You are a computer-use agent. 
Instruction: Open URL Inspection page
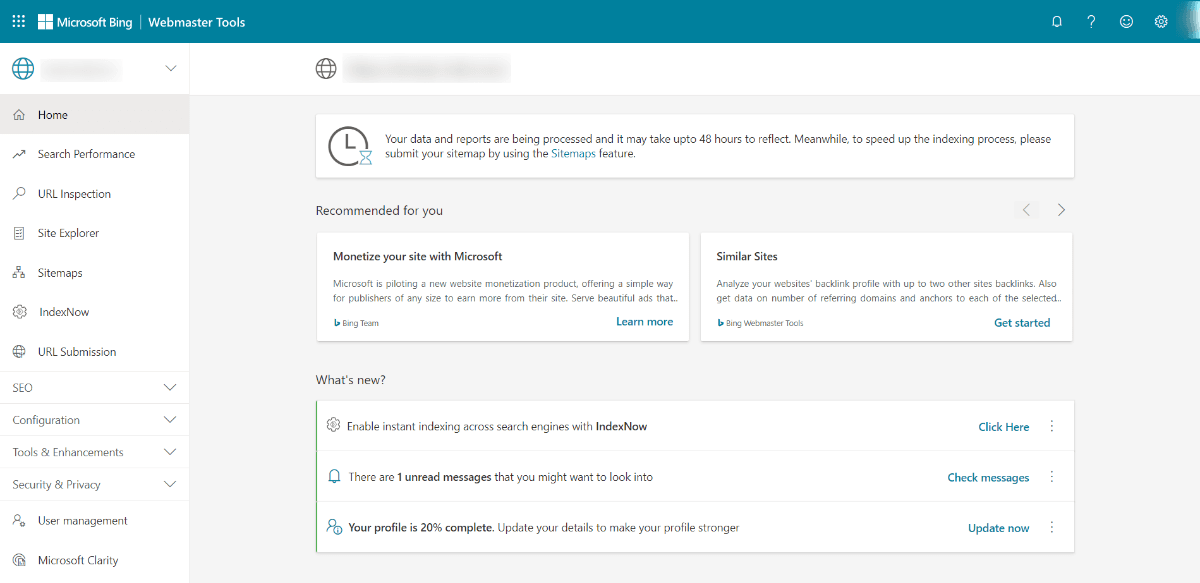(x=94, y=193)
